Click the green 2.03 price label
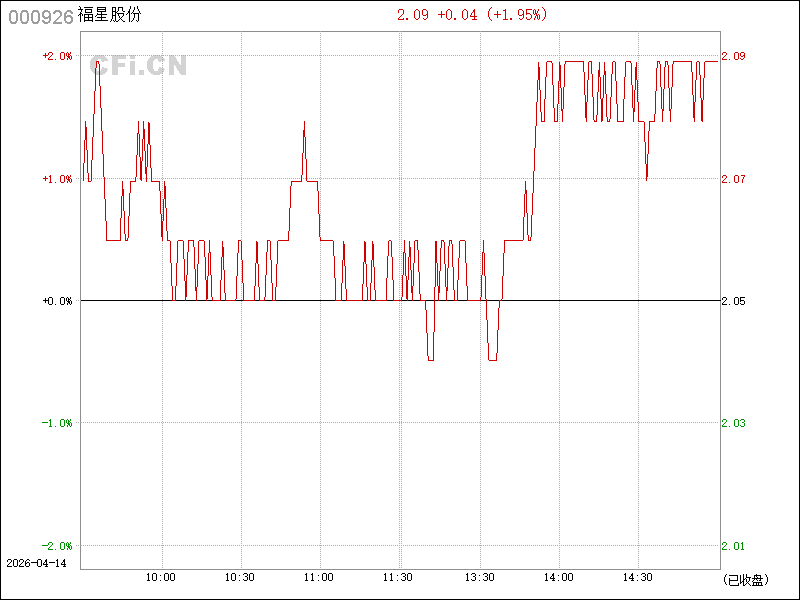The height and width of the screenshot is (600, 800). click(734, 423)
